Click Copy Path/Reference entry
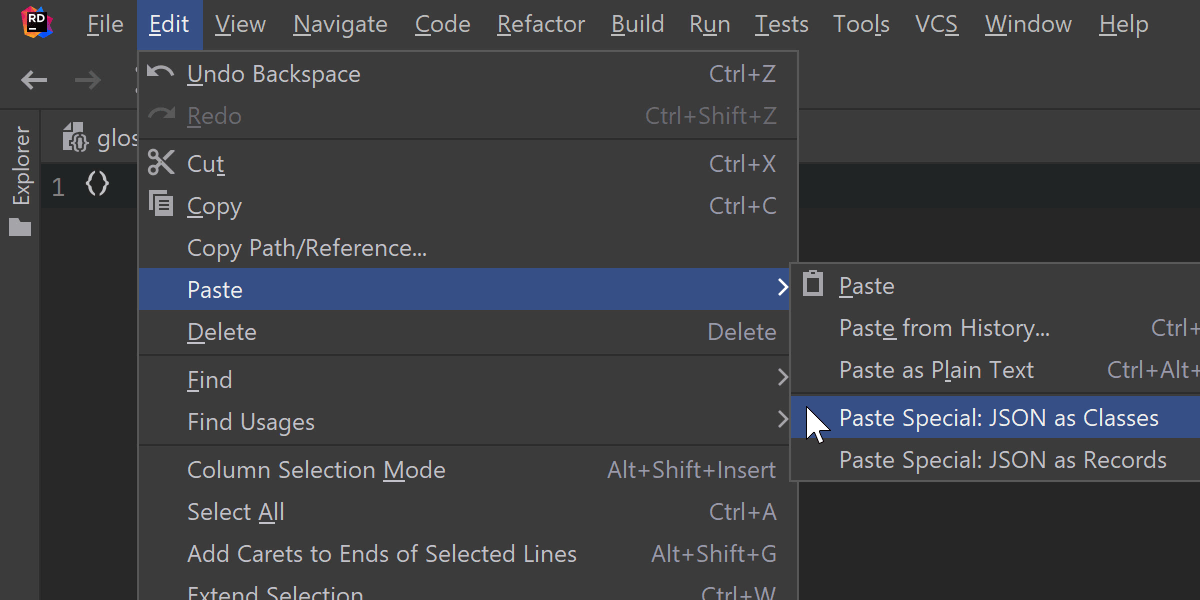Screen dimensions: 1200x600 coord(307,248)
